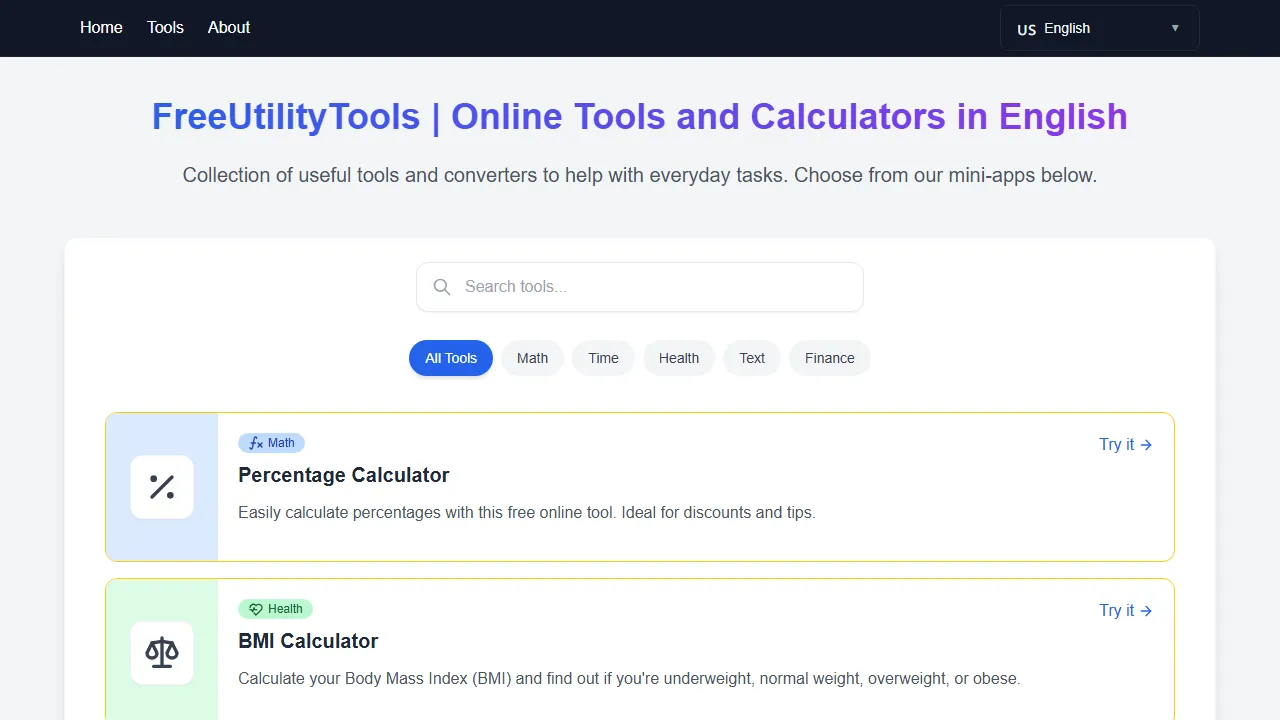Click the arrow icon next to the BMI Try it link
The width and height of the screenshot is (1280, 720).
coord(1146,610)
